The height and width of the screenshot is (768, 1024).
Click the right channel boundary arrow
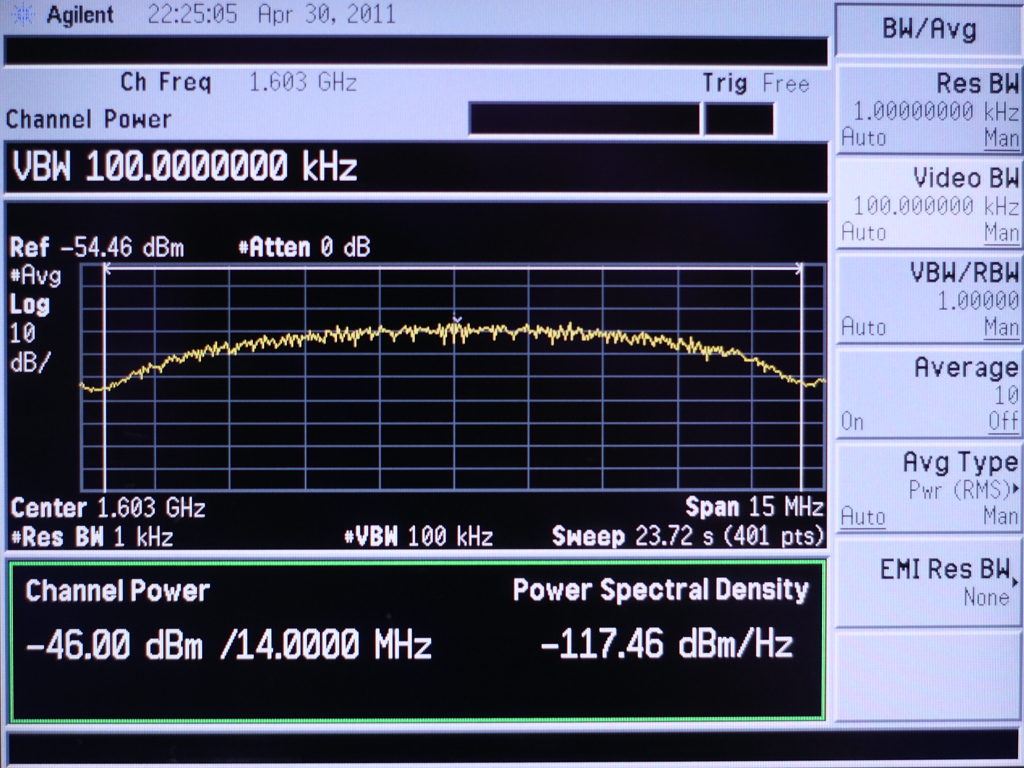[x=798, y=269]
